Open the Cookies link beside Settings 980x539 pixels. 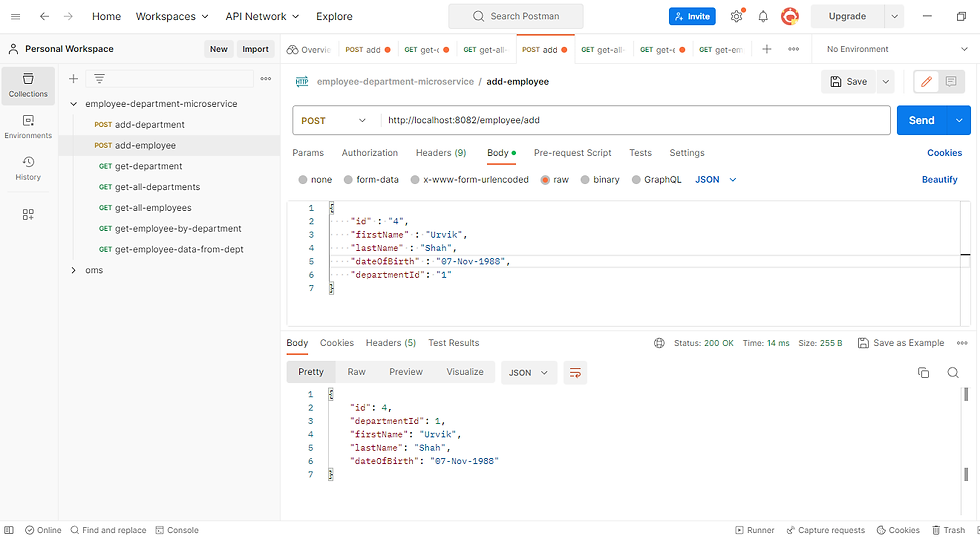(x=944, y=153)
